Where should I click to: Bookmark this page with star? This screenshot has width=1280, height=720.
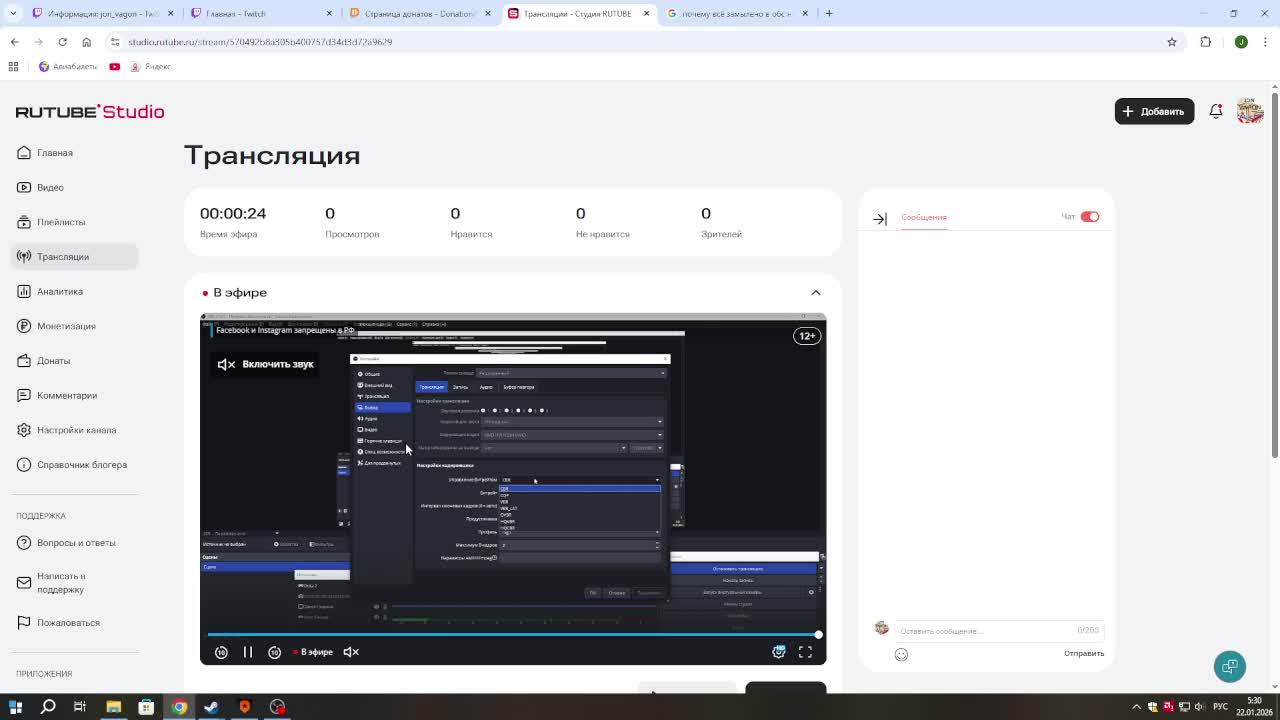pyautogui.click(x=1172, y=42)
